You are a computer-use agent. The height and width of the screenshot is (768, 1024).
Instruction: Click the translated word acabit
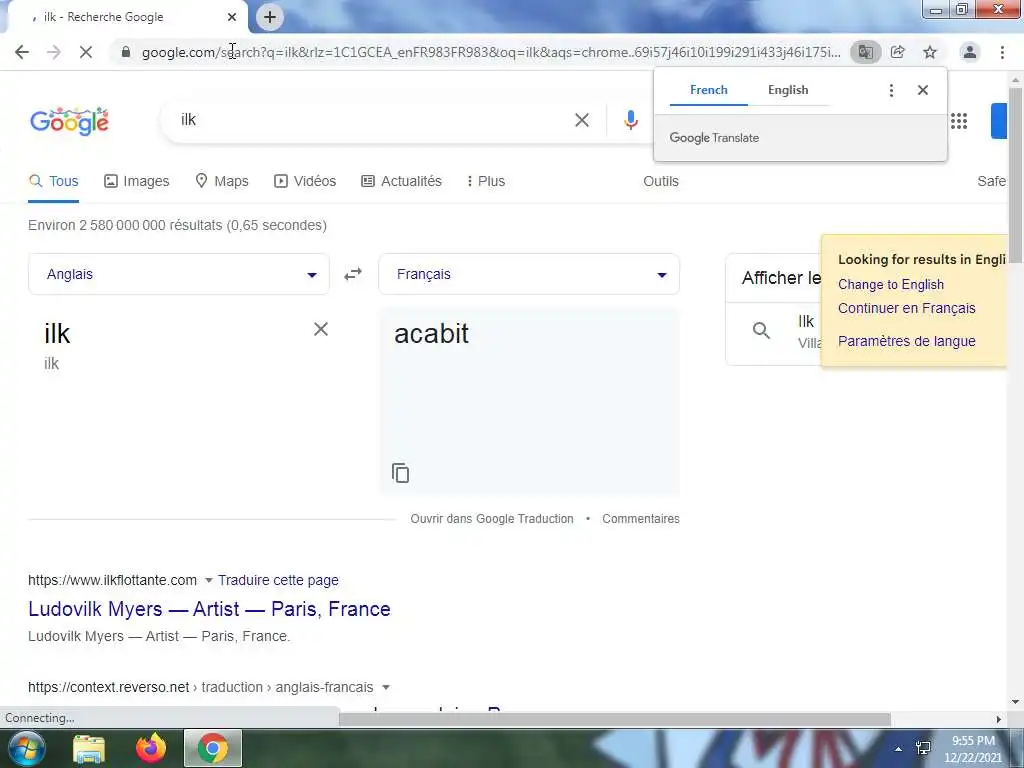point(431,334)
